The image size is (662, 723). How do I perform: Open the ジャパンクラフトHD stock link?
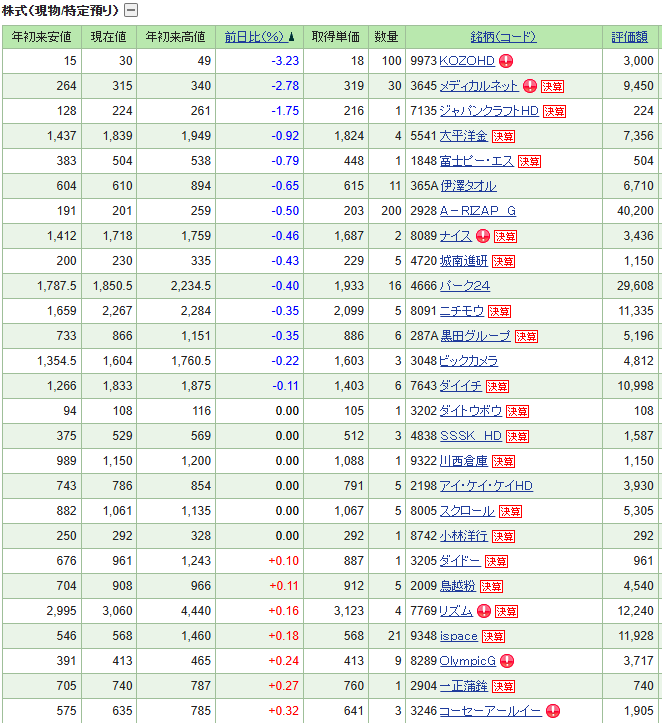(489, 111)
